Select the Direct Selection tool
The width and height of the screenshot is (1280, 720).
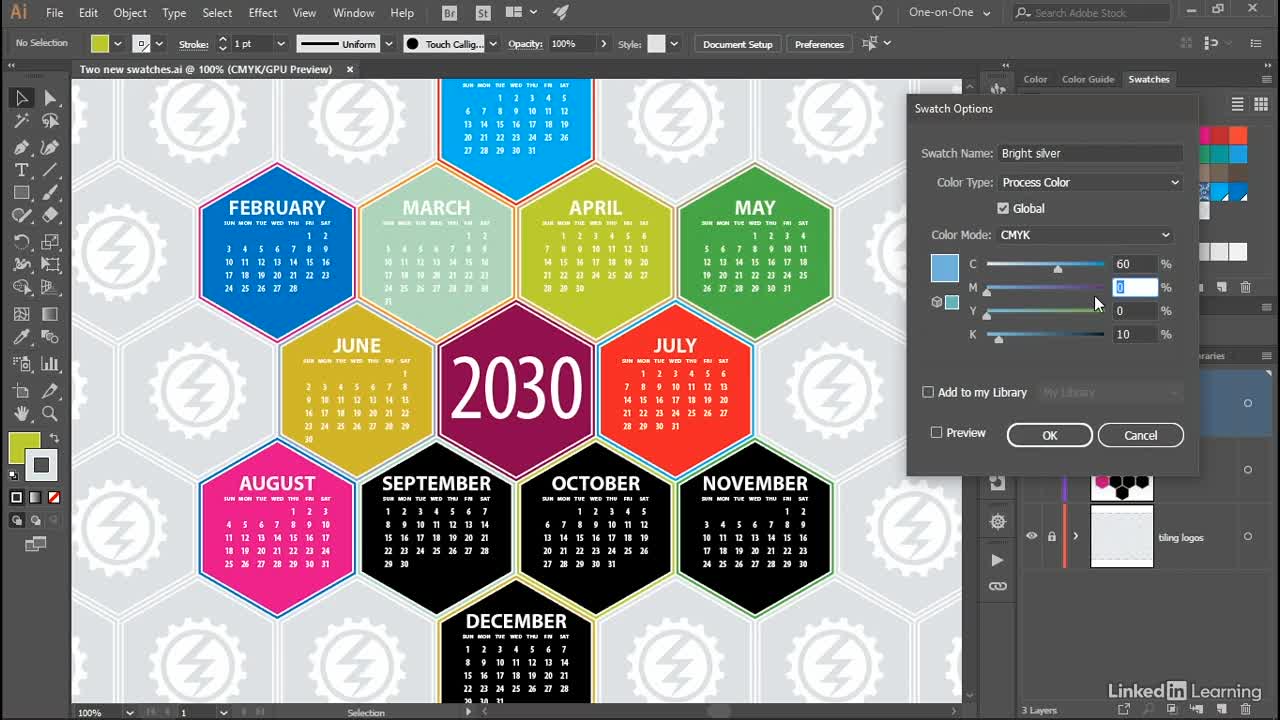coord(50,98)
